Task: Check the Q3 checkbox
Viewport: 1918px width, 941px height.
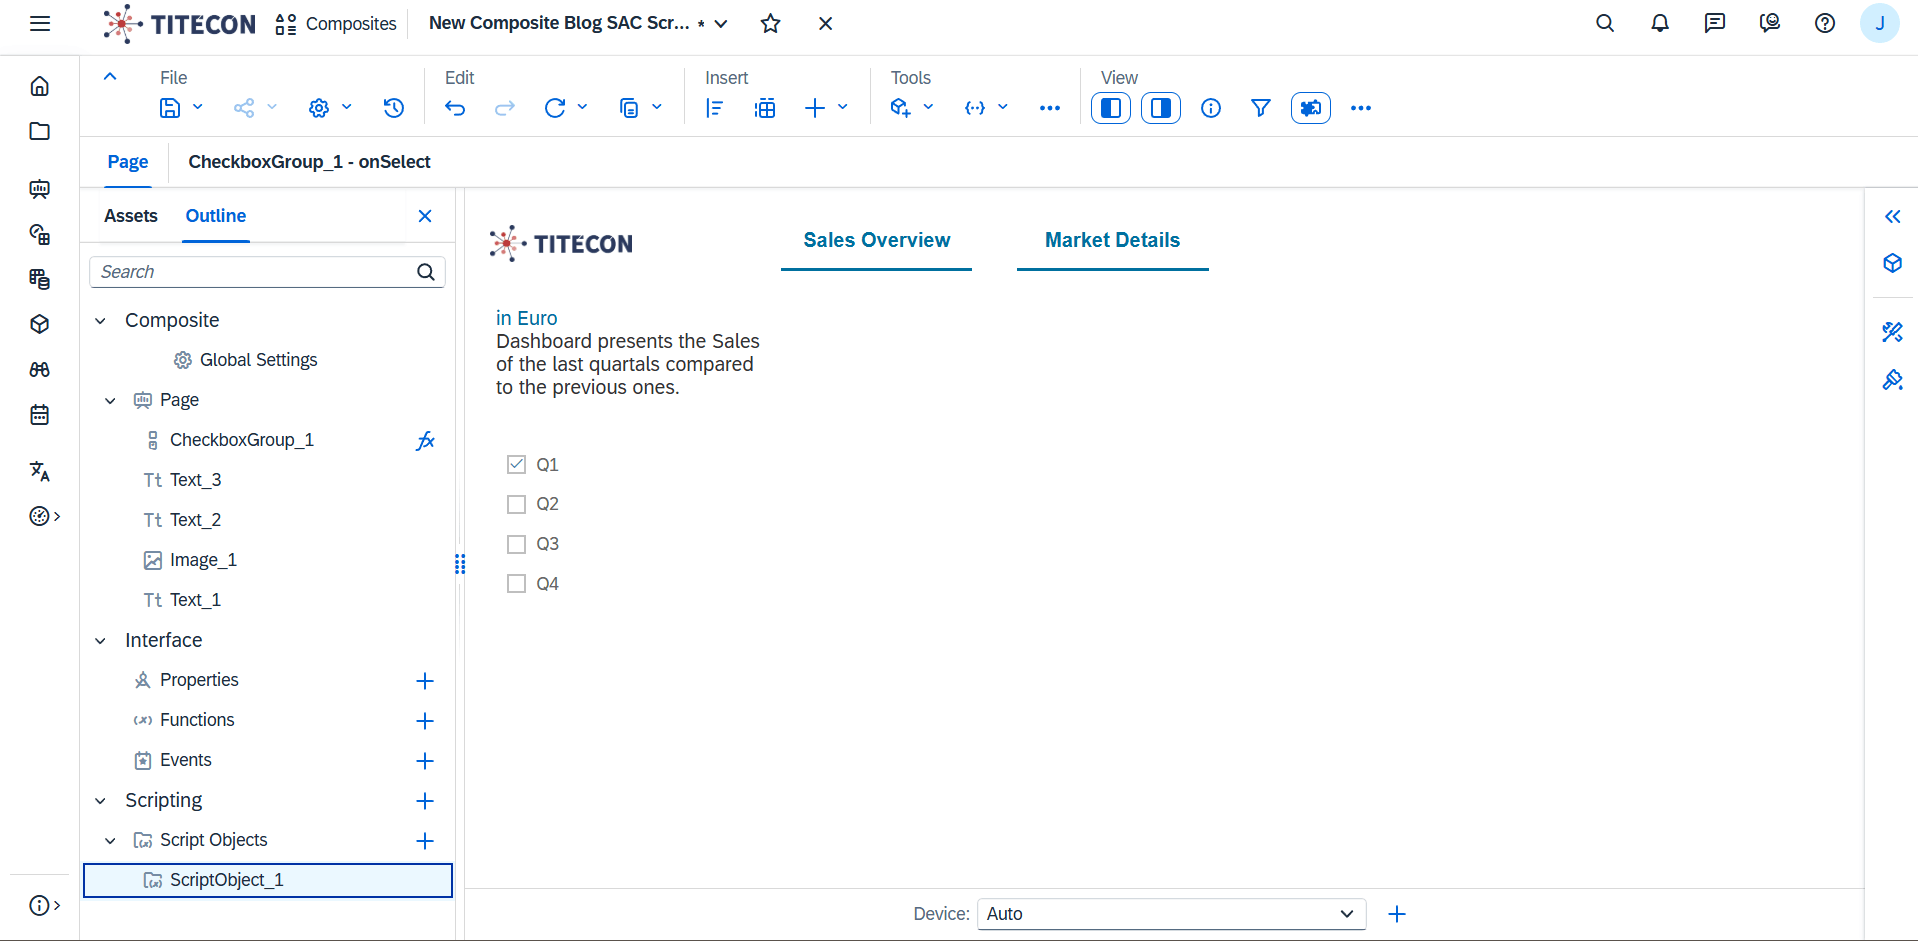Action: pos(516,544)
